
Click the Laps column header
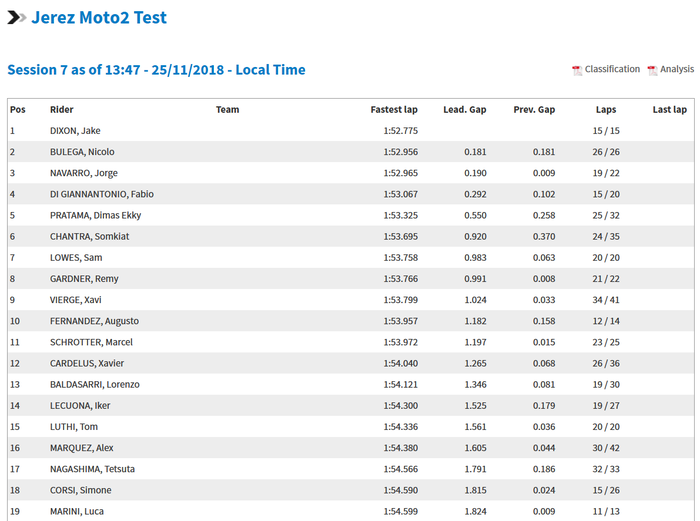coord(606,110)
